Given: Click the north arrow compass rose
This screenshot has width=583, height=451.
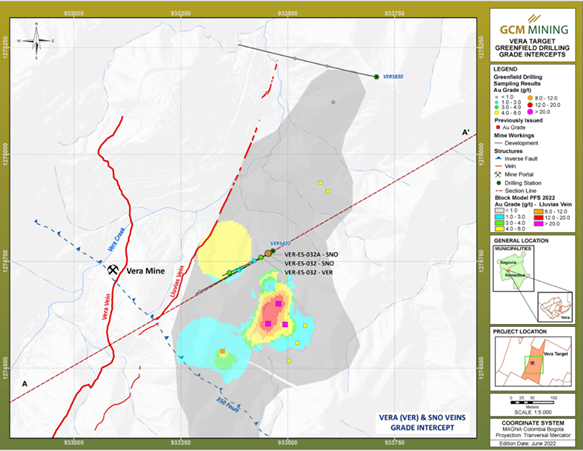Looking at the screenshot, I should [x=36, y=41].
